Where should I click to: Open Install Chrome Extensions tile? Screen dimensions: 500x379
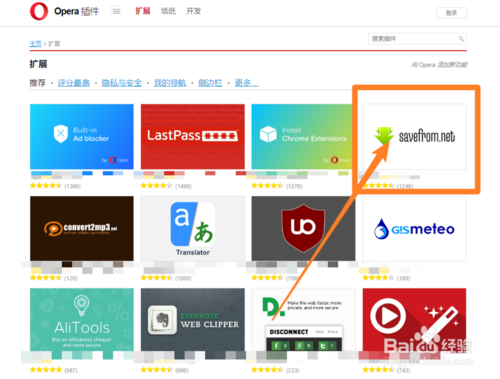[x=302, y=137]
